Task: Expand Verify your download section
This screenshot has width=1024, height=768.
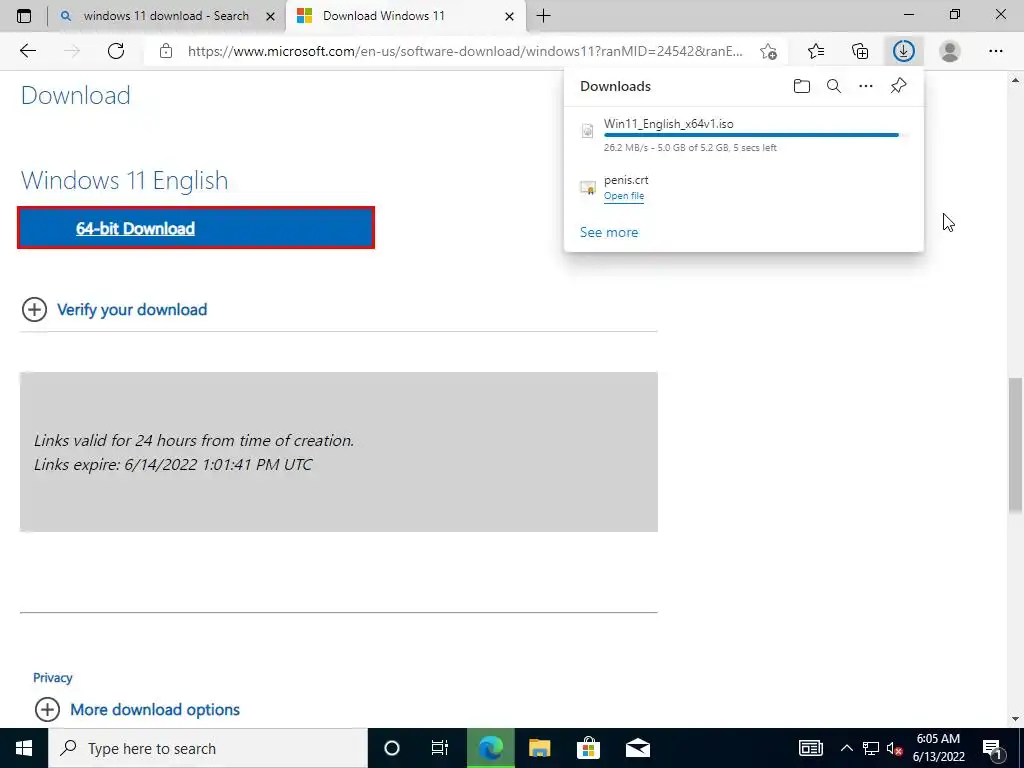Action: pyautogui.click(x=132, y=310)
